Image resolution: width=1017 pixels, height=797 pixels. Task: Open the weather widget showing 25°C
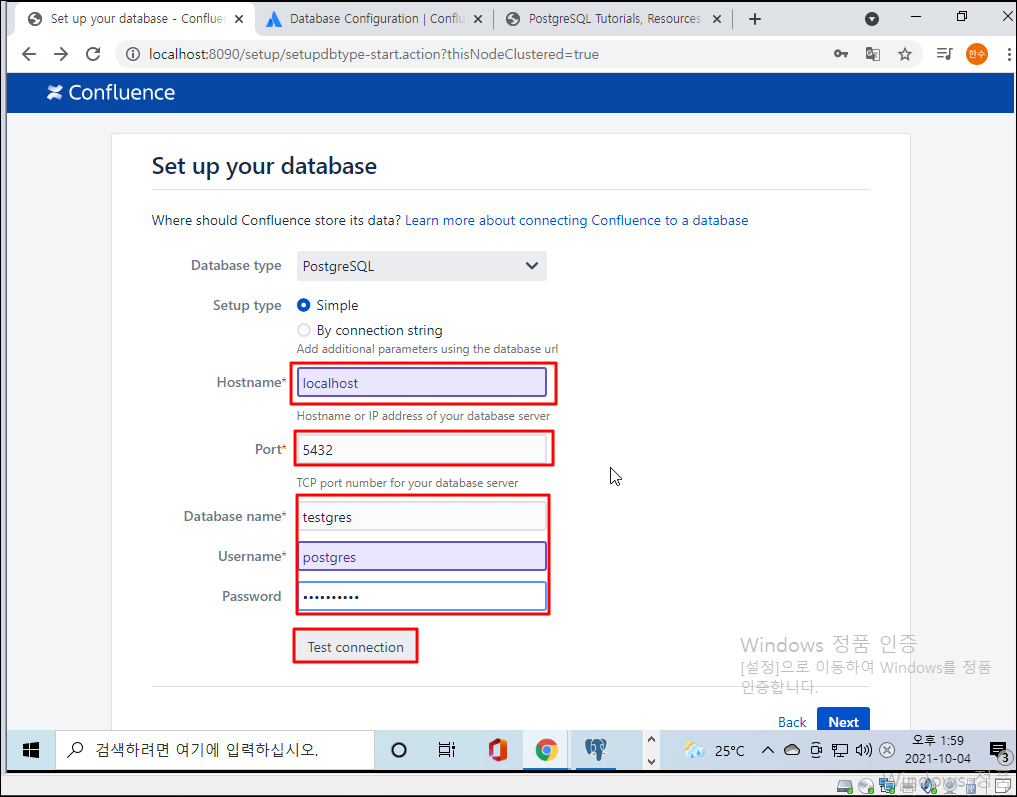714,750
